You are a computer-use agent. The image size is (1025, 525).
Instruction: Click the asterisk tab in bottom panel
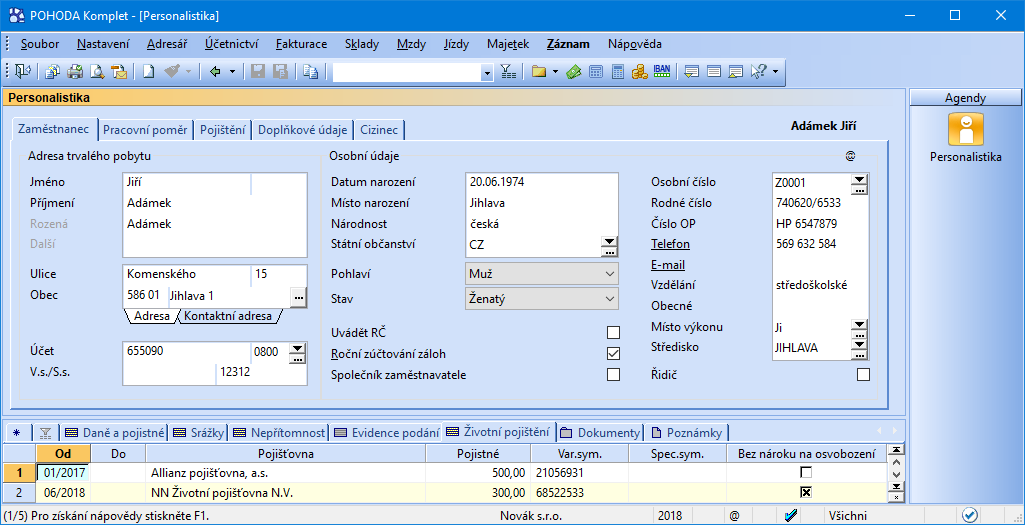coord(16,433)
